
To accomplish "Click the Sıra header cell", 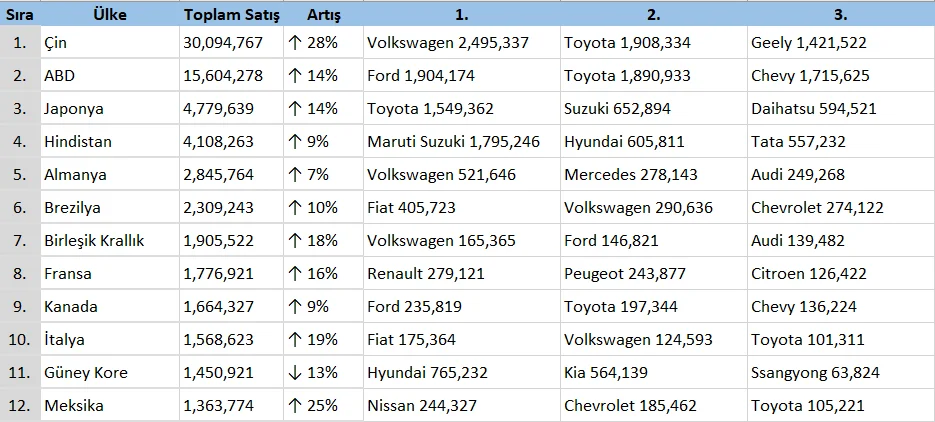I will (20, 15).
